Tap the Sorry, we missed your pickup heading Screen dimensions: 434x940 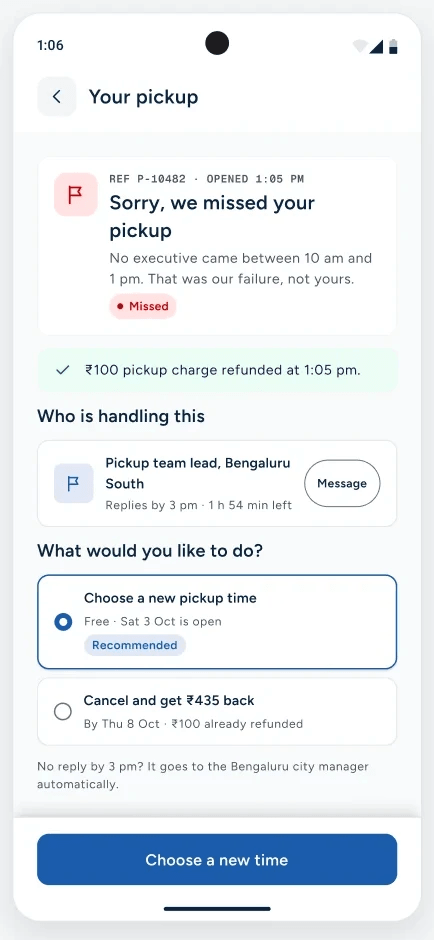(x=212, y=216)
